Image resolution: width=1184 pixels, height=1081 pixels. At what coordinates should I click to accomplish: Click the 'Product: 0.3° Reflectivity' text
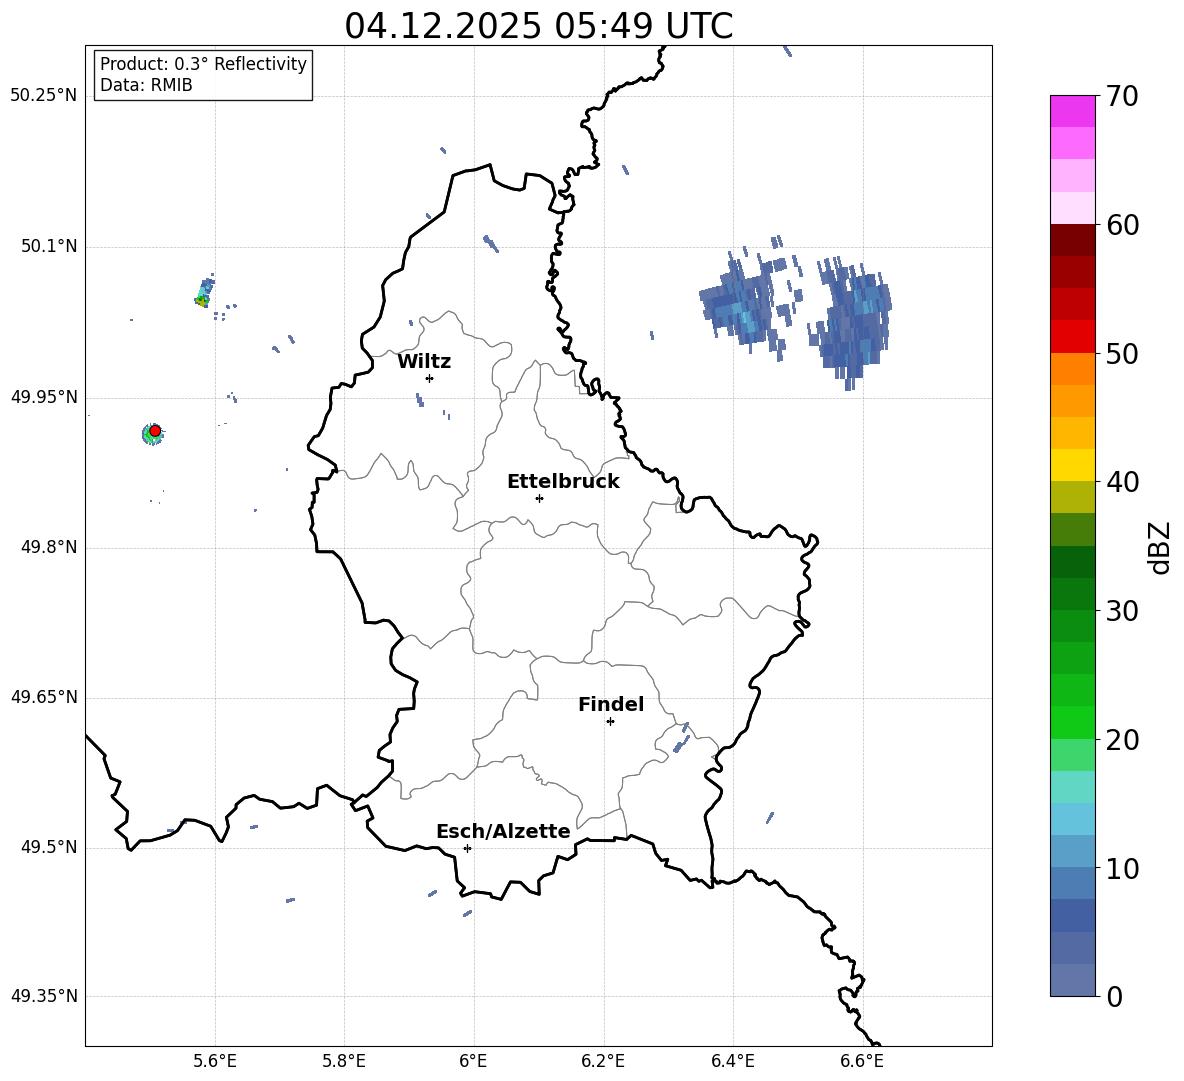203,63
